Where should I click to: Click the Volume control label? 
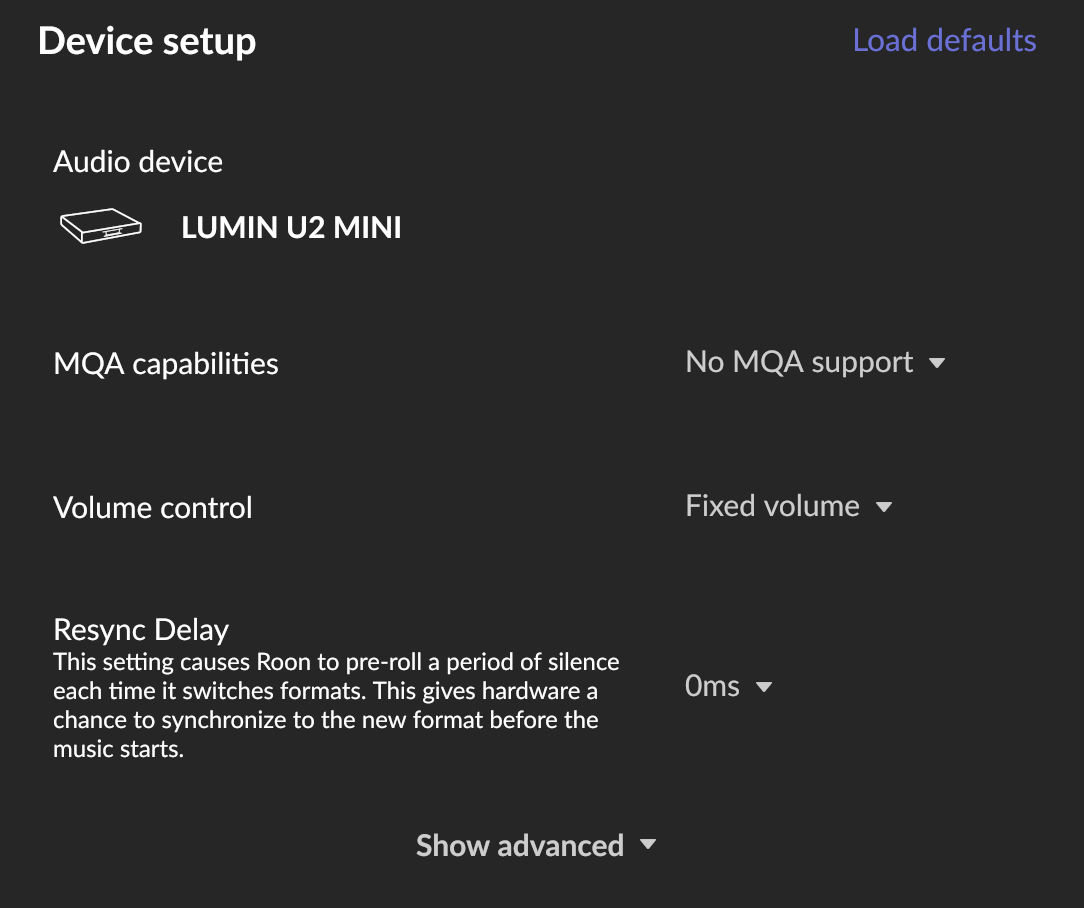(153, 507)
